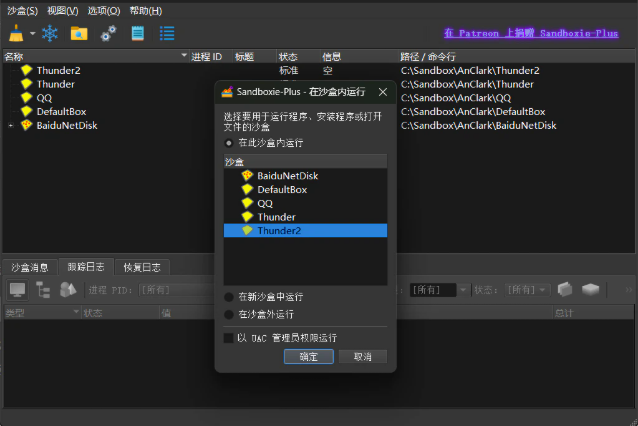Choose highlighted Thunder2 in dialog list
The width and height of the screenshot is (638, 426).
point(305,231)
